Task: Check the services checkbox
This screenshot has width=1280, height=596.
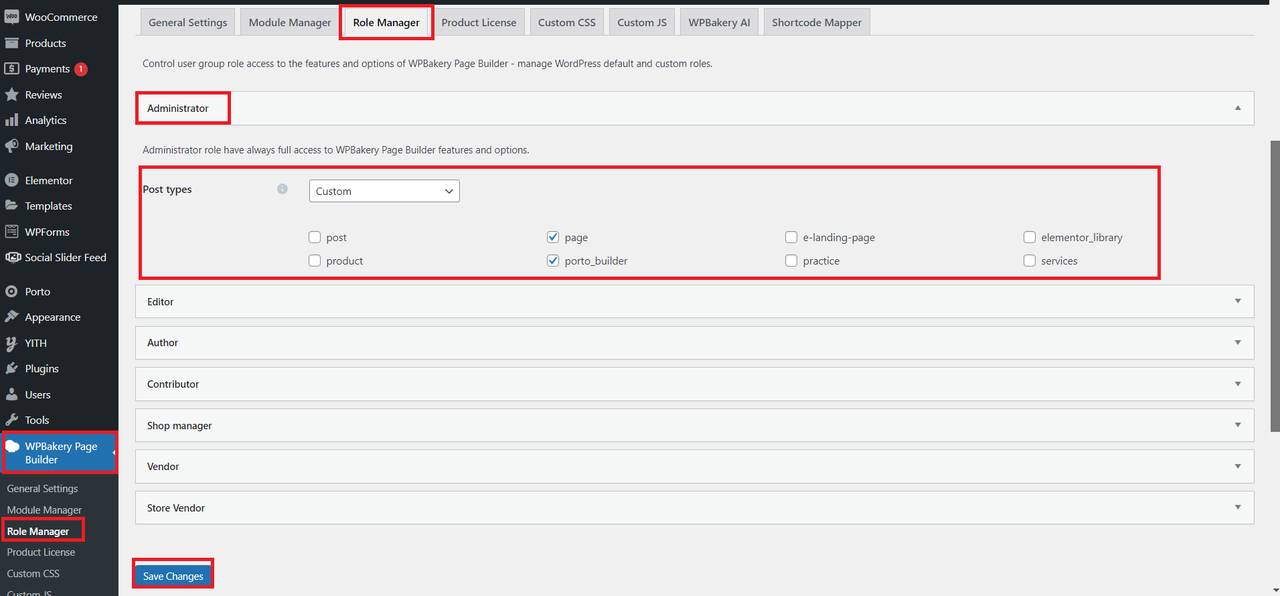Action: pyautogui.click(x=1030, y=261)
